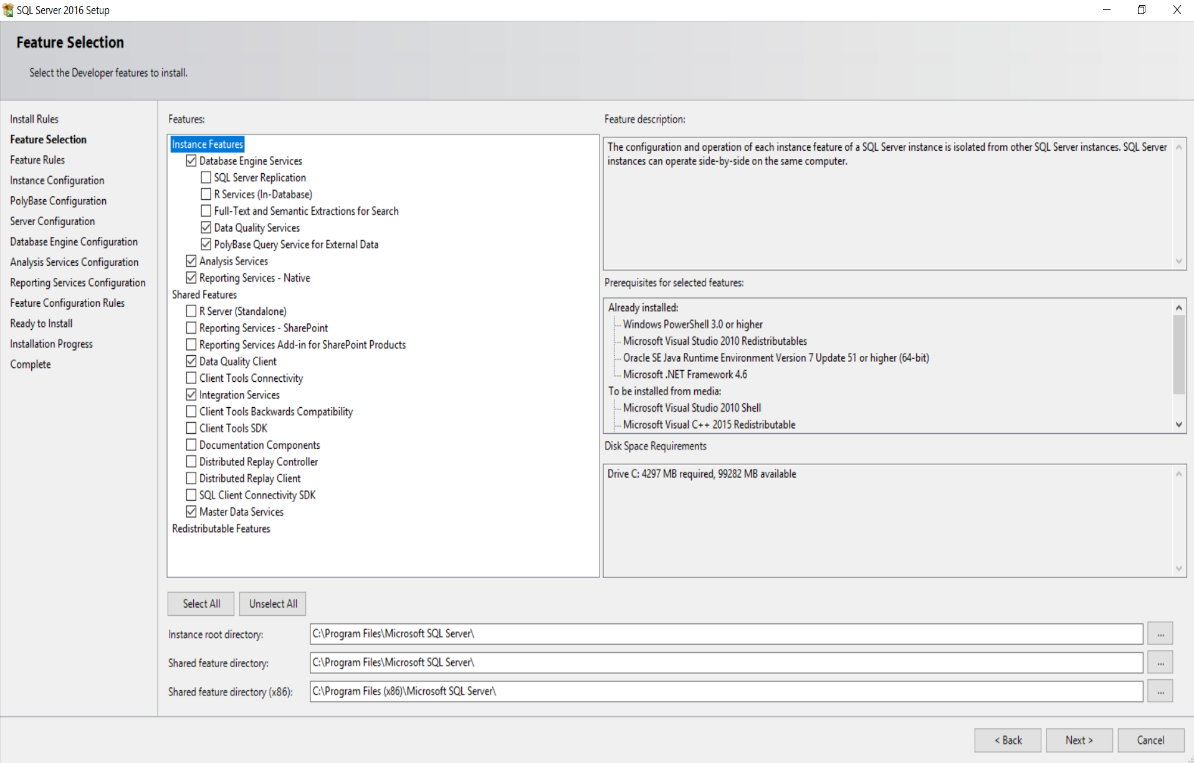
Task: Maximize the SQL Server 2016 Setup window
Action: coord(1141,10)
